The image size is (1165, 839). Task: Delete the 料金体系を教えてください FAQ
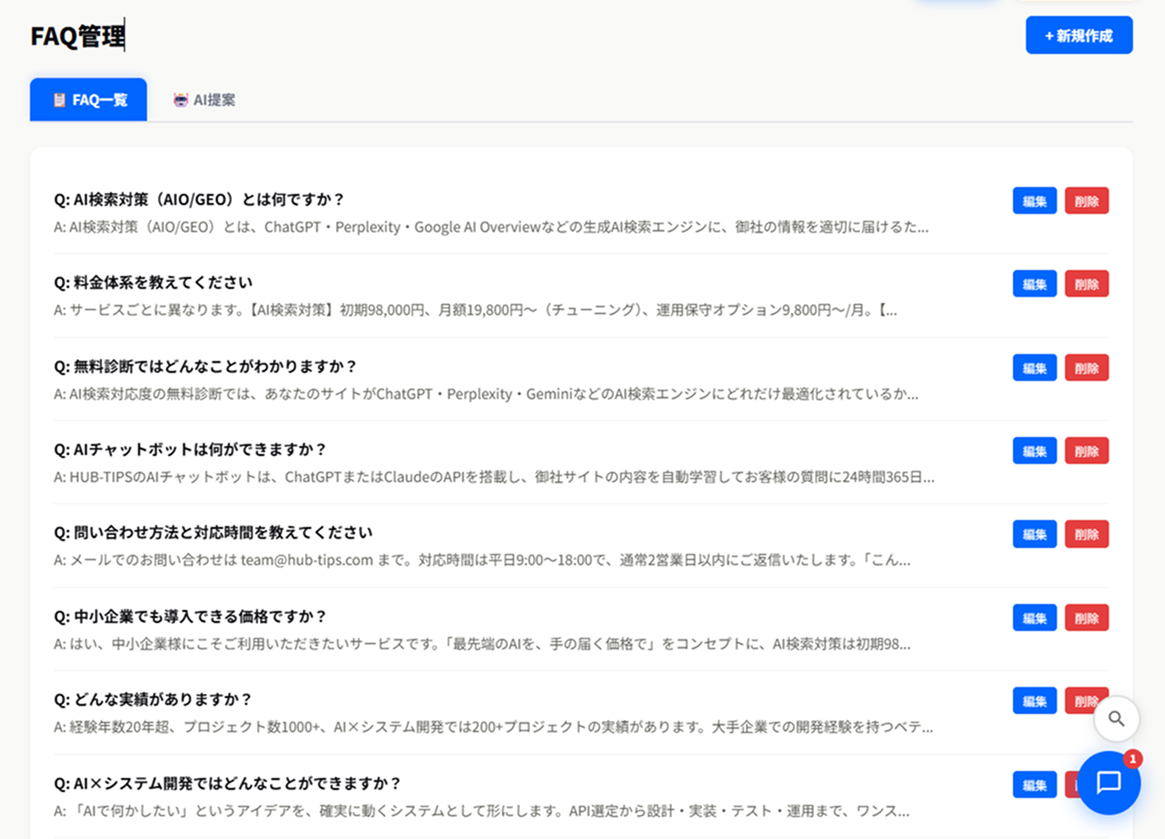point(1086,284)
